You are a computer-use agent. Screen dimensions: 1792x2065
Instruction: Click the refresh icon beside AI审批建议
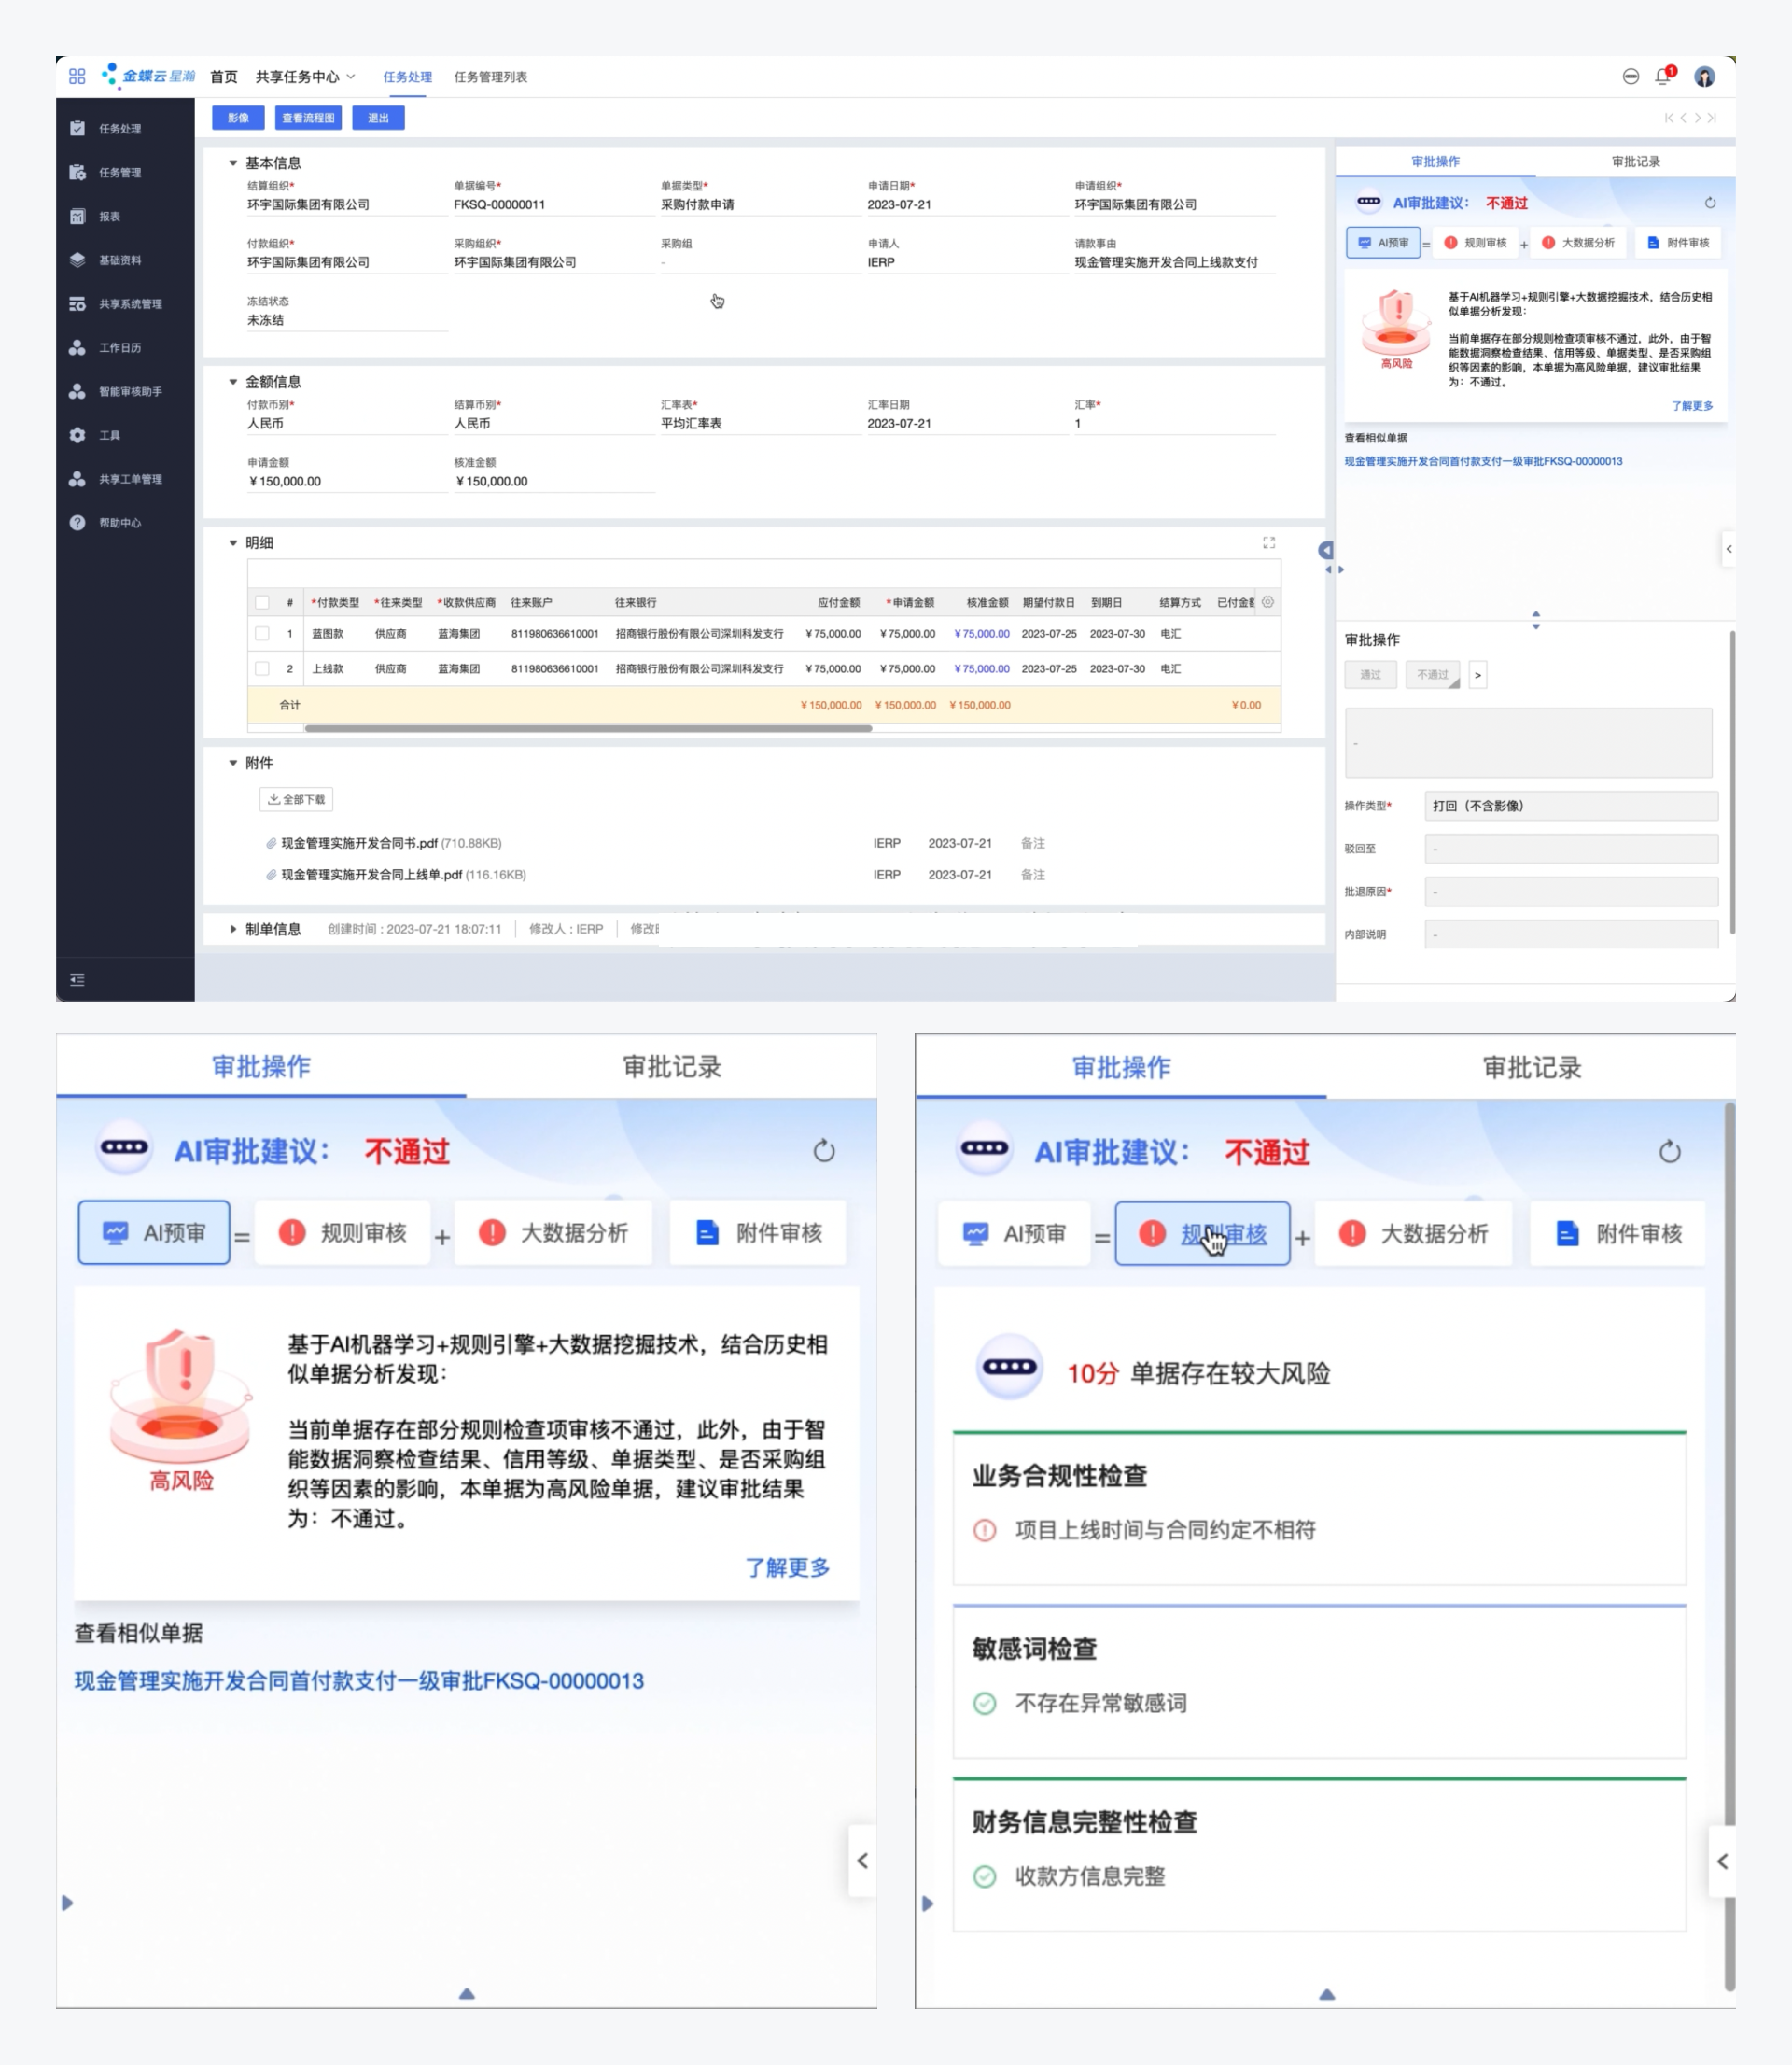point(1710,203)
